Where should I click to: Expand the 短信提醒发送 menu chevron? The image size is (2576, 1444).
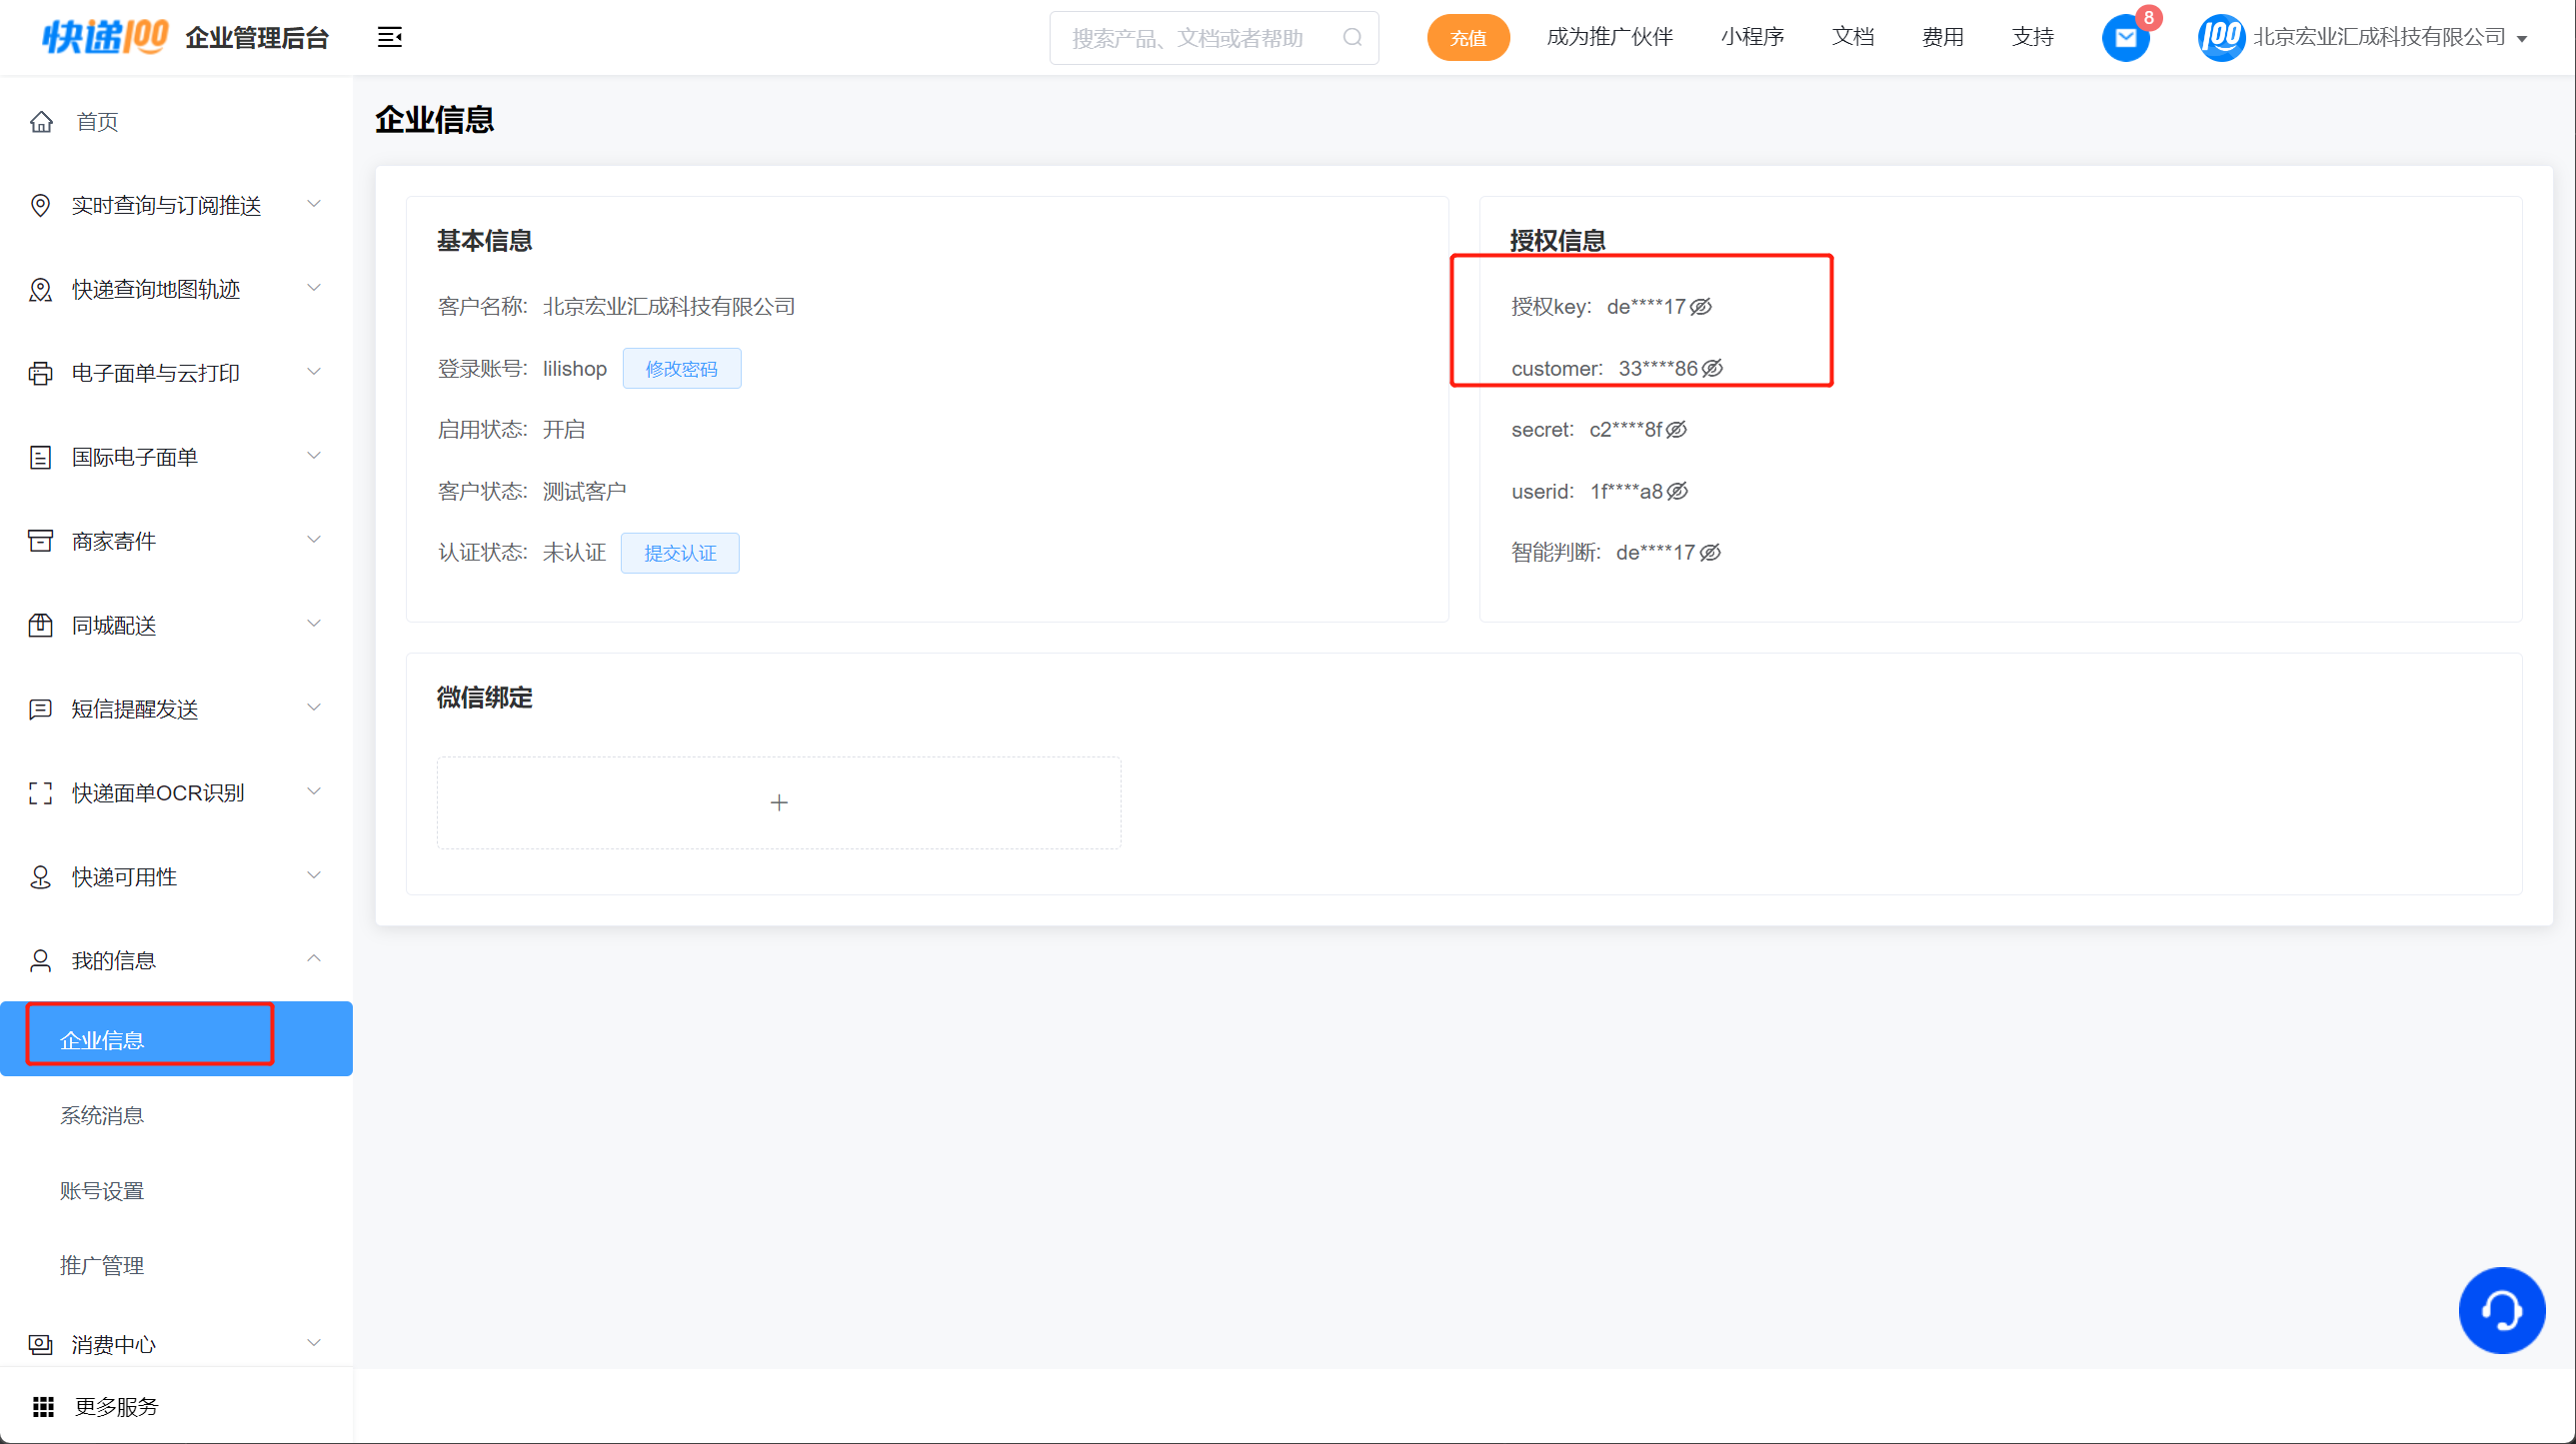[314, 708]
